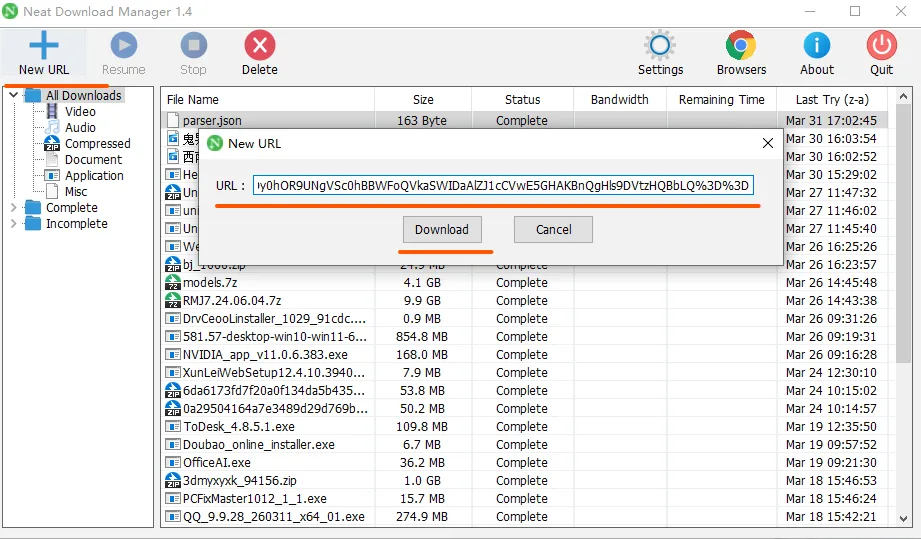Click the Neat Download Manager title icon
Screen dimensions: 921x539
coord(10,11)
